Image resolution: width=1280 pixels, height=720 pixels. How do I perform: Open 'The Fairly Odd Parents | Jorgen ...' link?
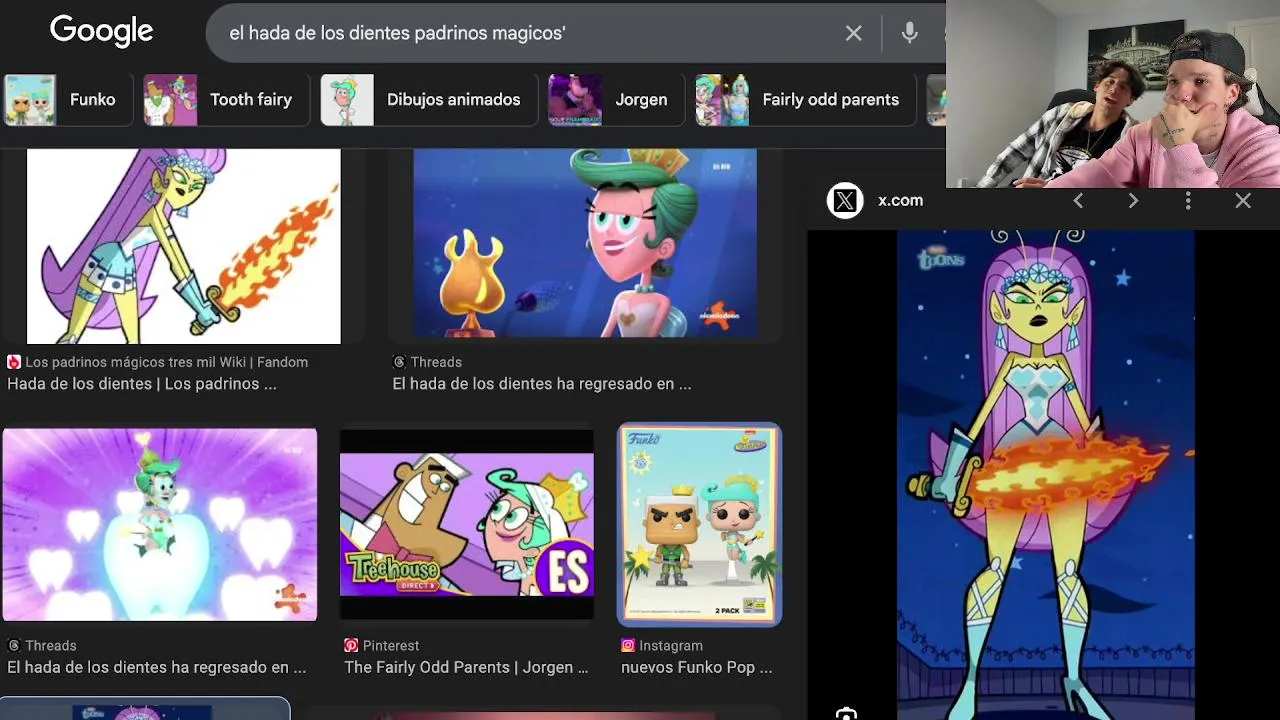[466, 667]
